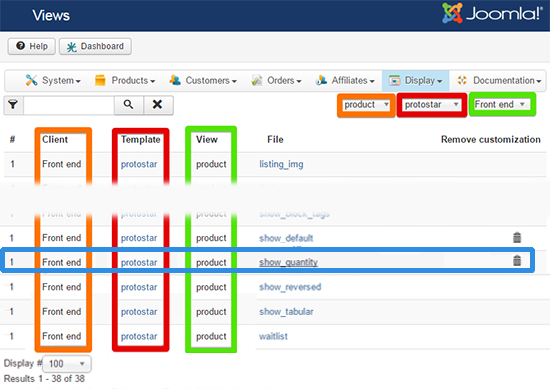Click product in the show_reversed row

pyautogui.click(x=211, y=287)
